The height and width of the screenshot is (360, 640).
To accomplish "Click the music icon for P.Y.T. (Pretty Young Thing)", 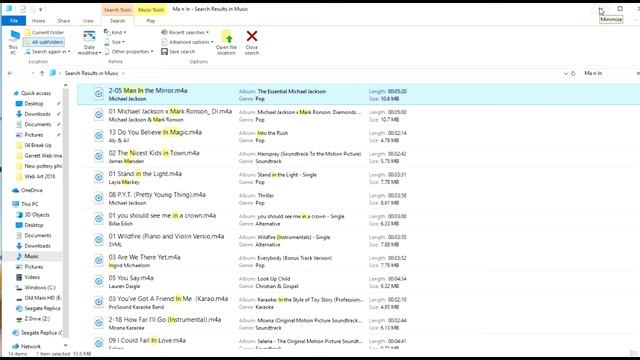I will (x=98, y=198).
